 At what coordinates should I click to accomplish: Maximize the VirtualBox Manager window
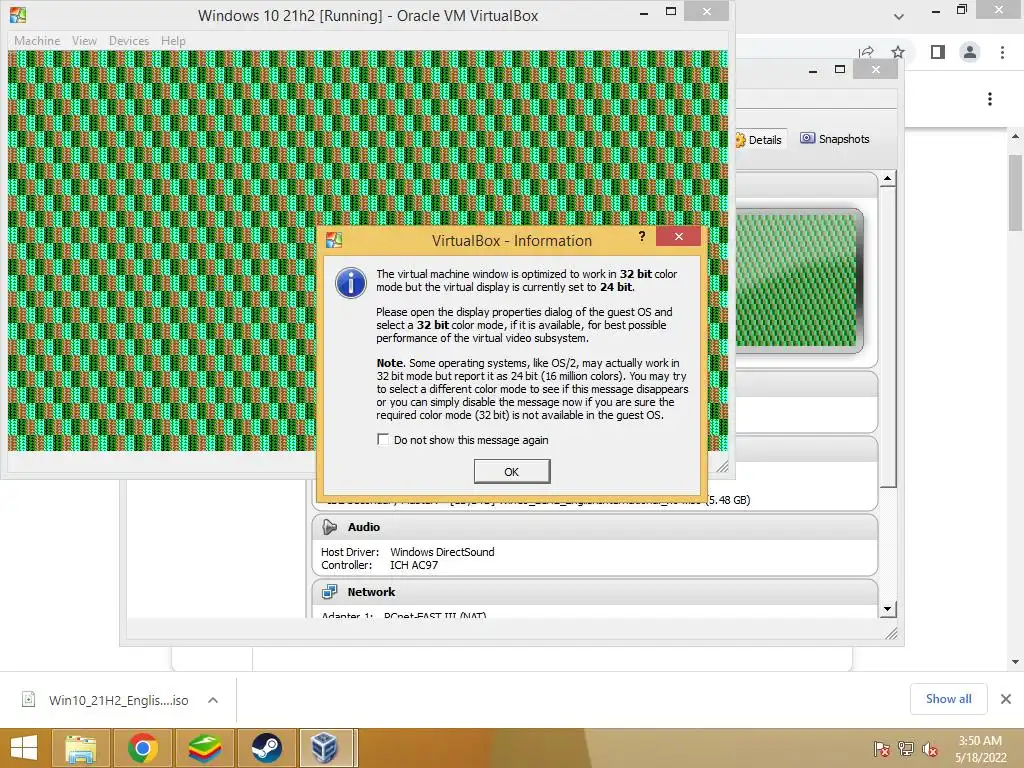click(840, 69)
